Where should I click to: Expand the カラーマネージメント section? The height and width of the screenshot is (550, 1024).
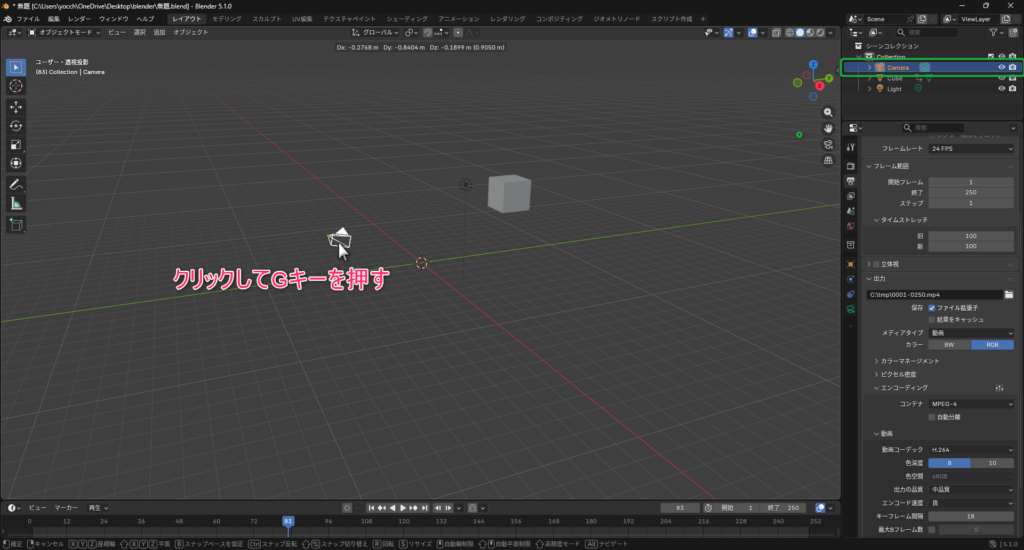click(x=908, y=360)
